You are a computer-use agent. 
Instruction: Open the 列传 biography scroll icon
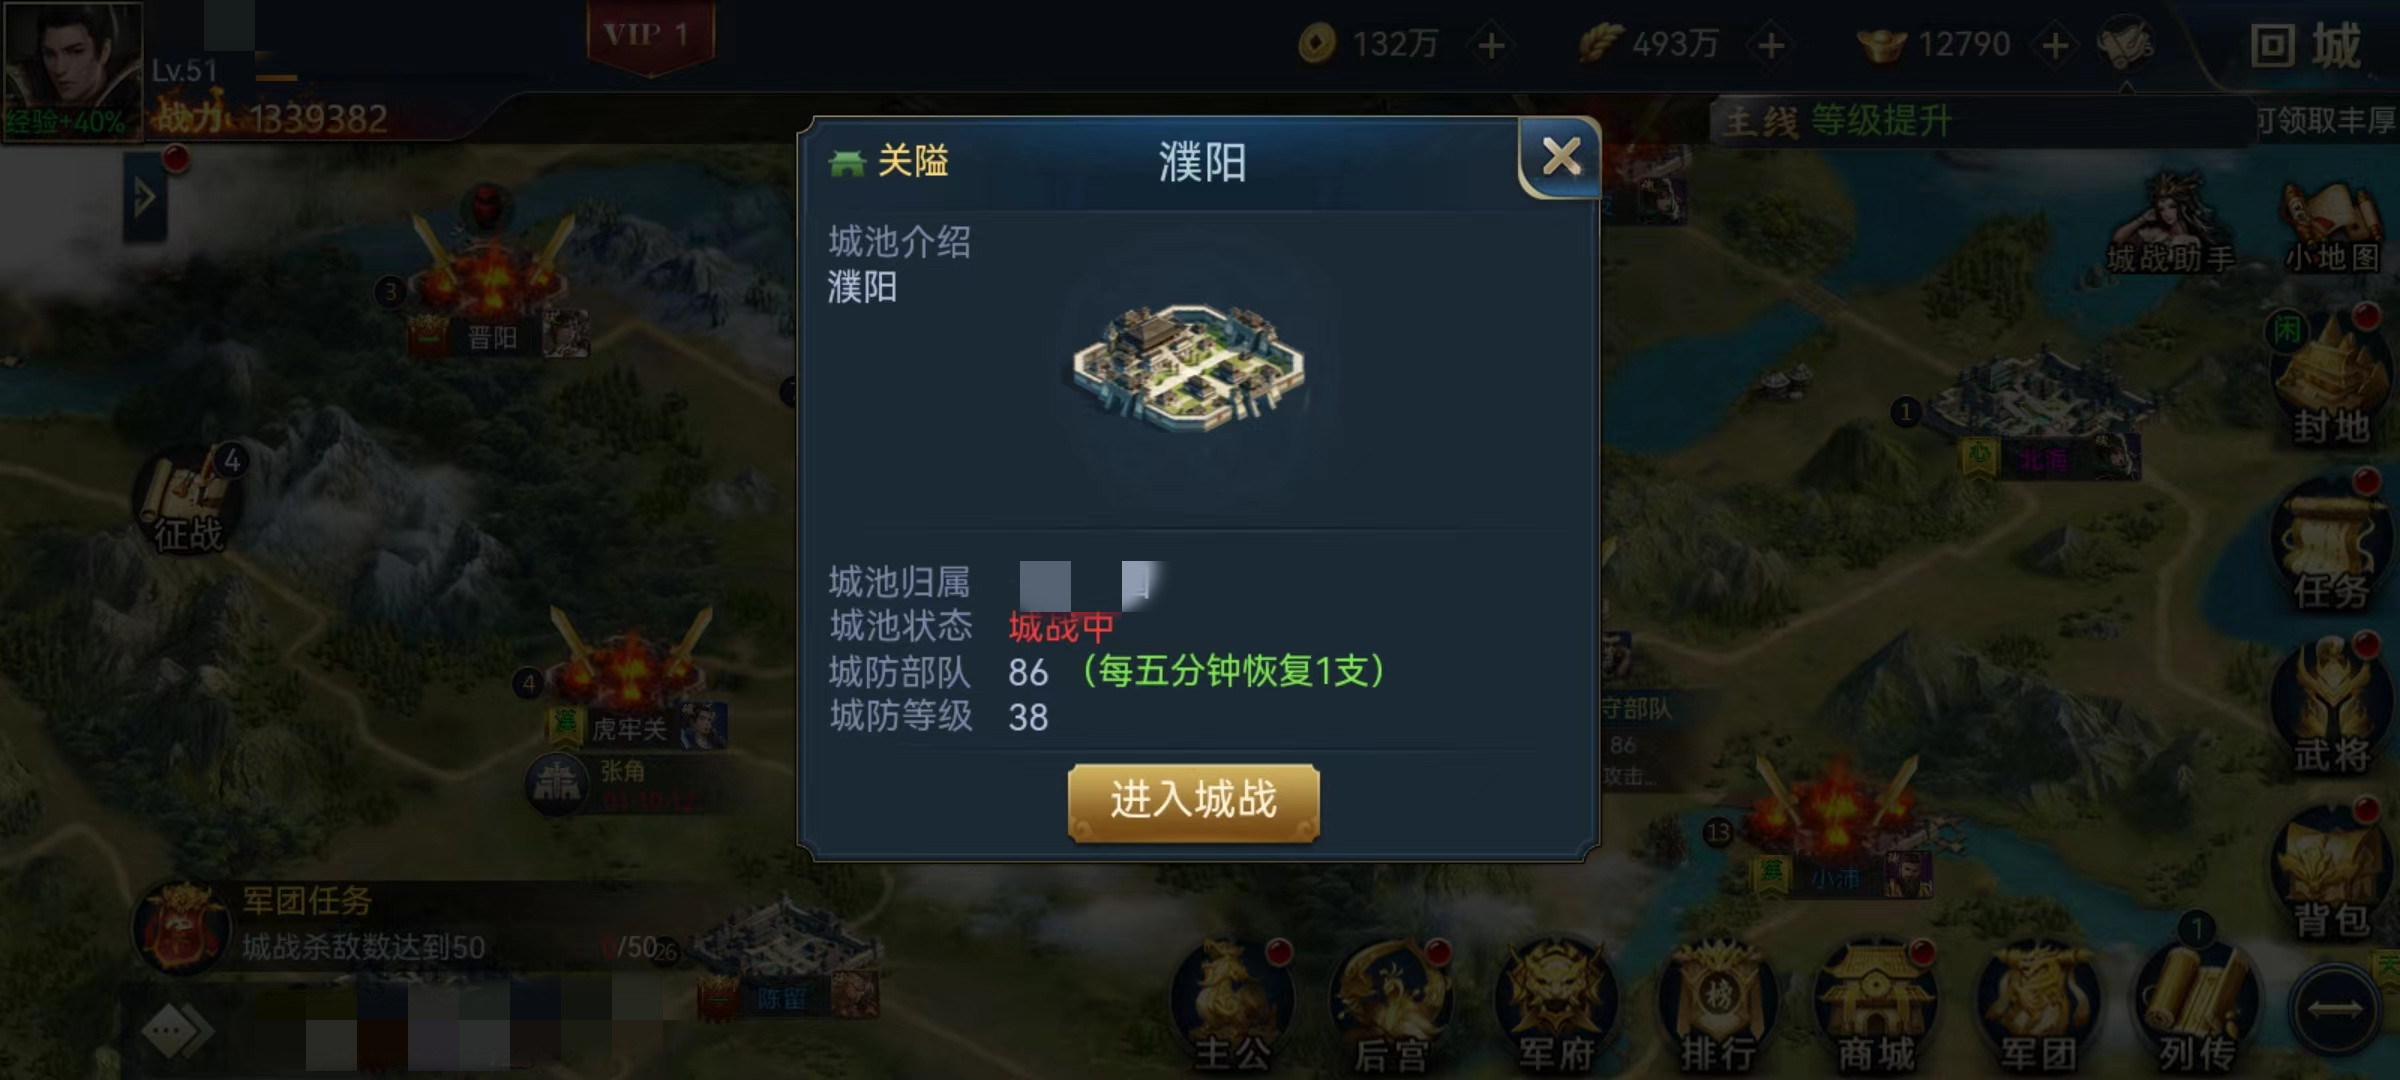click(x=2198, y=1005)
